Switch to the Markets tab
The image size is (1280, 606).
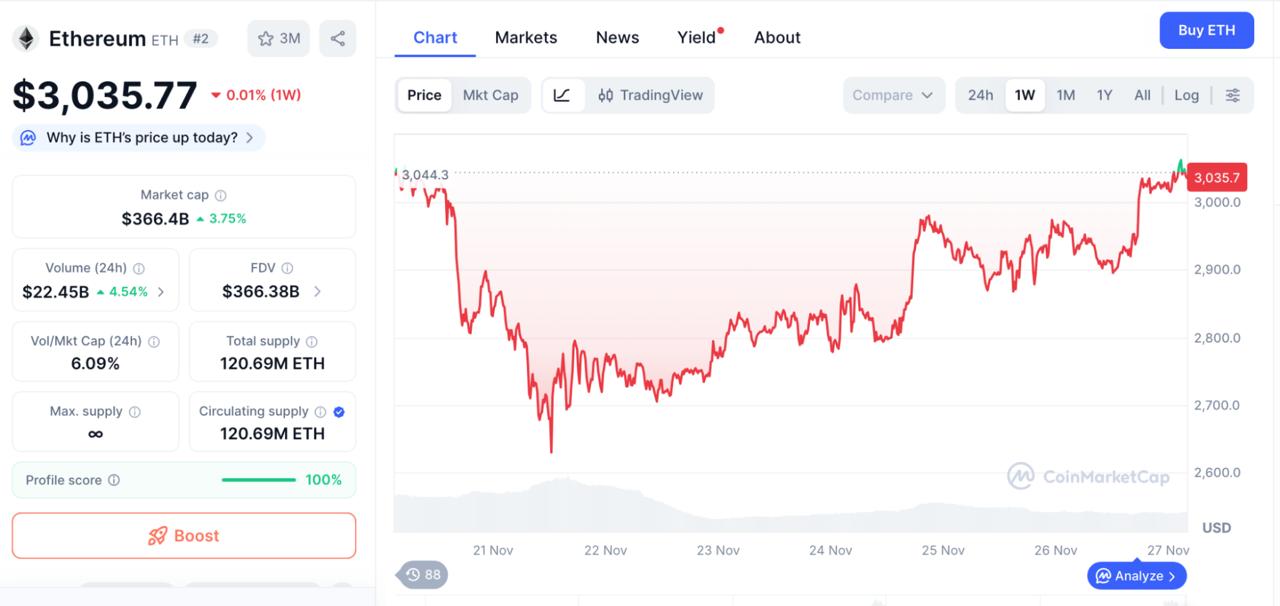coord(526,37)
